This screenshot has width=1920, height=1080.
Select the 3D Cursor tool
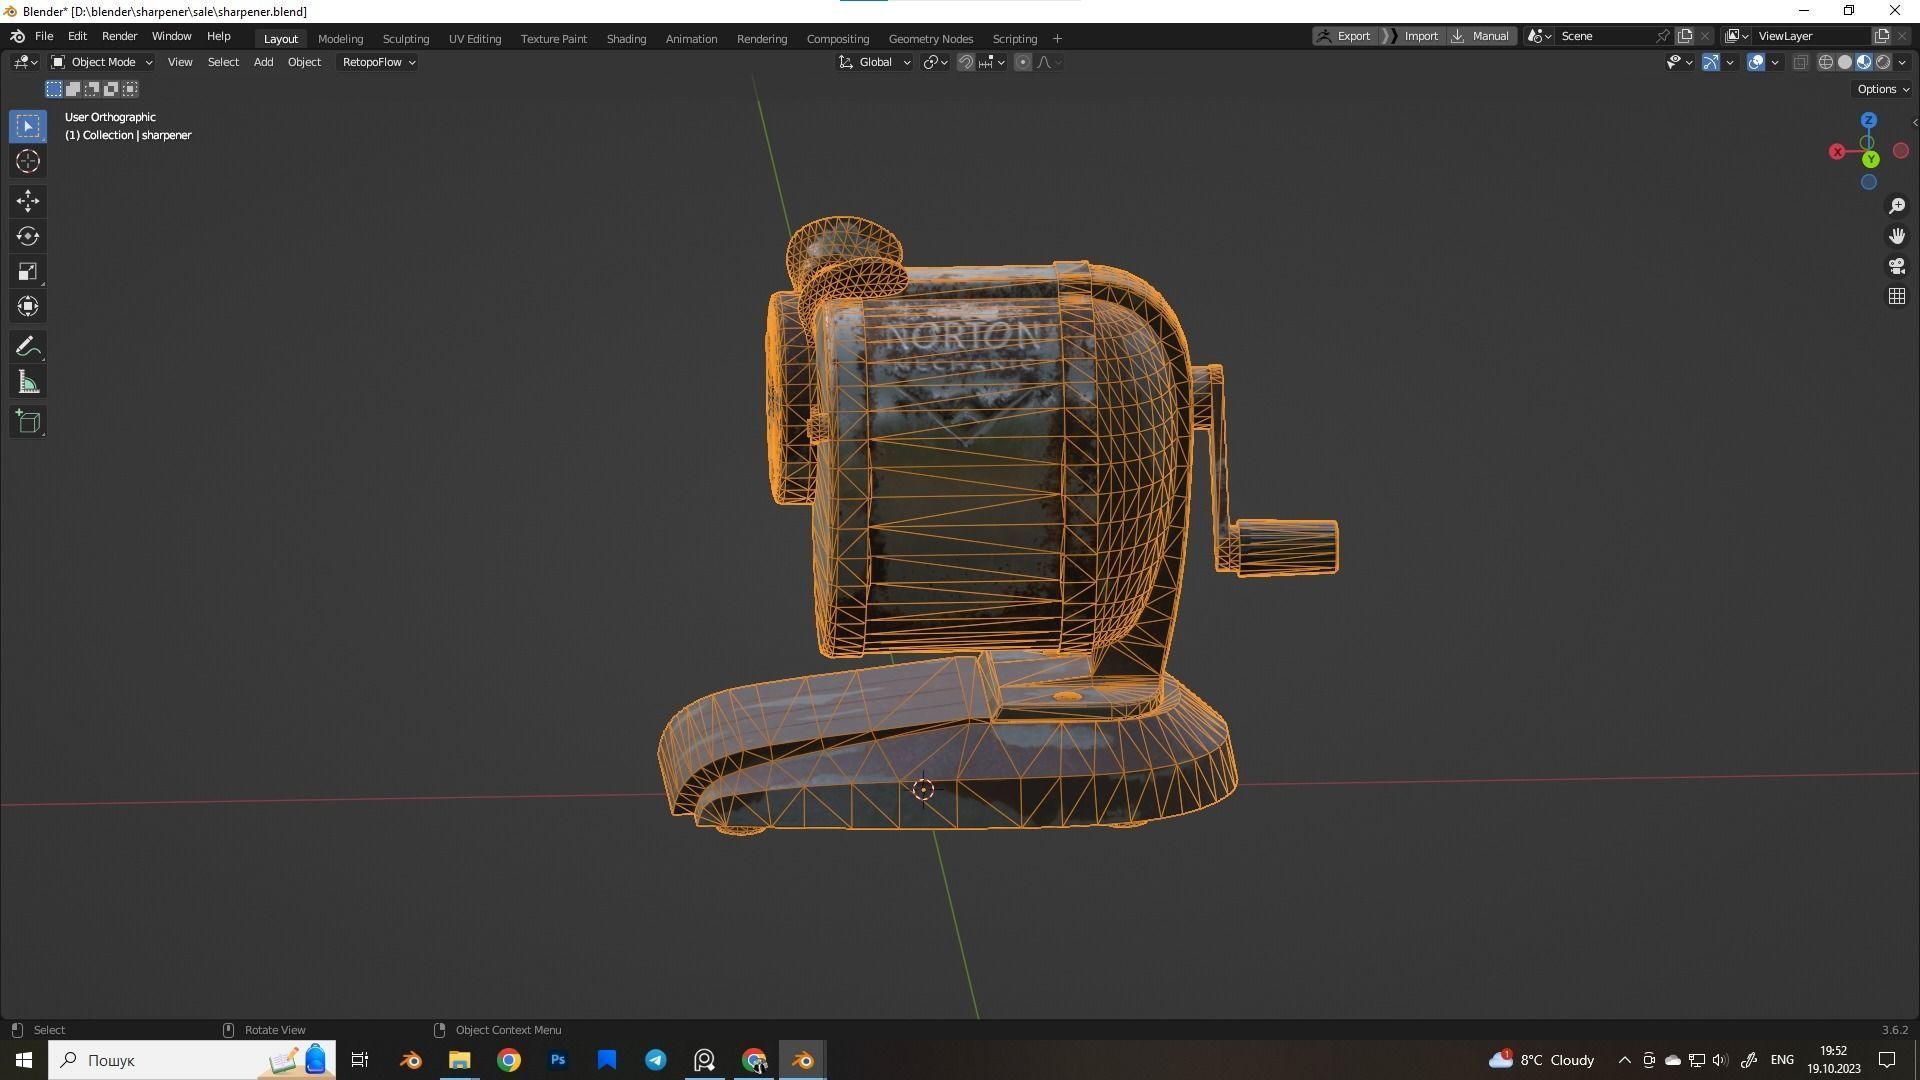click(28, 161)
